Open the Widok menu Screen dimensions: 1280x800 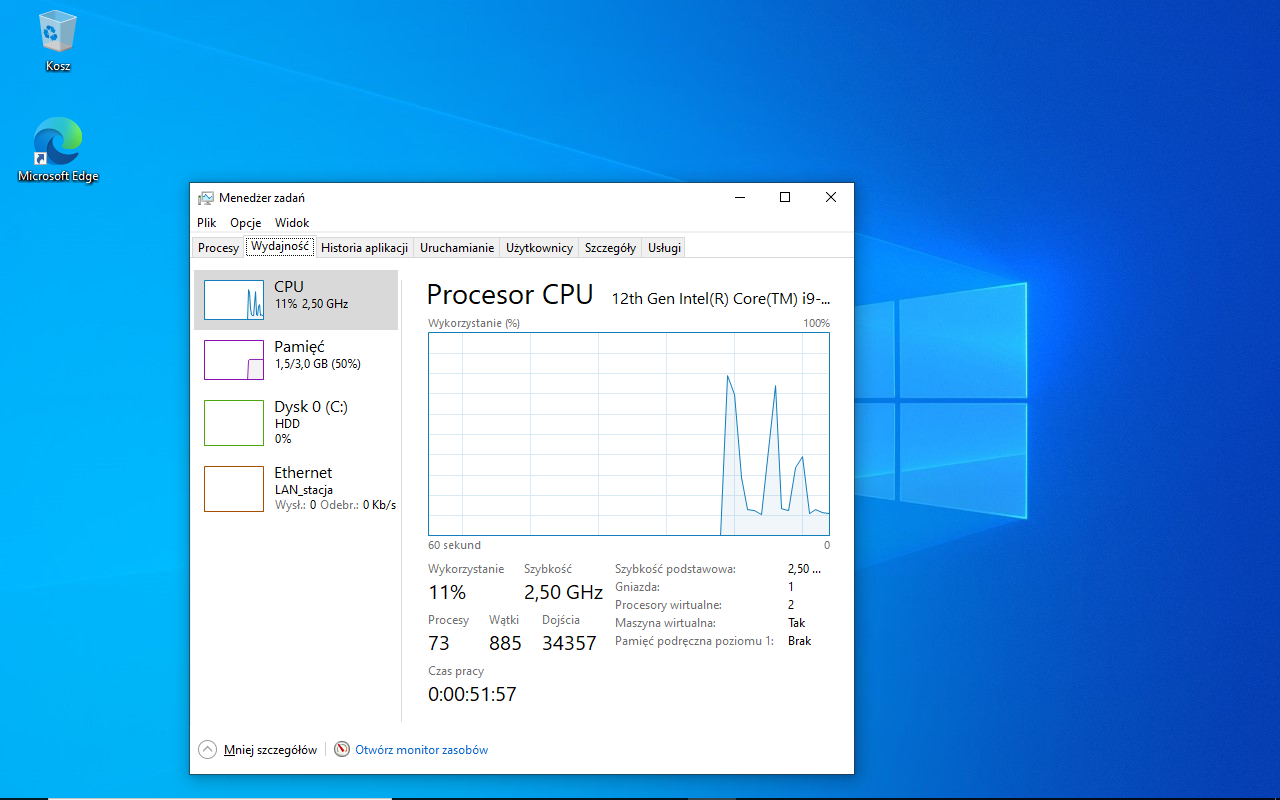[292, 223]
